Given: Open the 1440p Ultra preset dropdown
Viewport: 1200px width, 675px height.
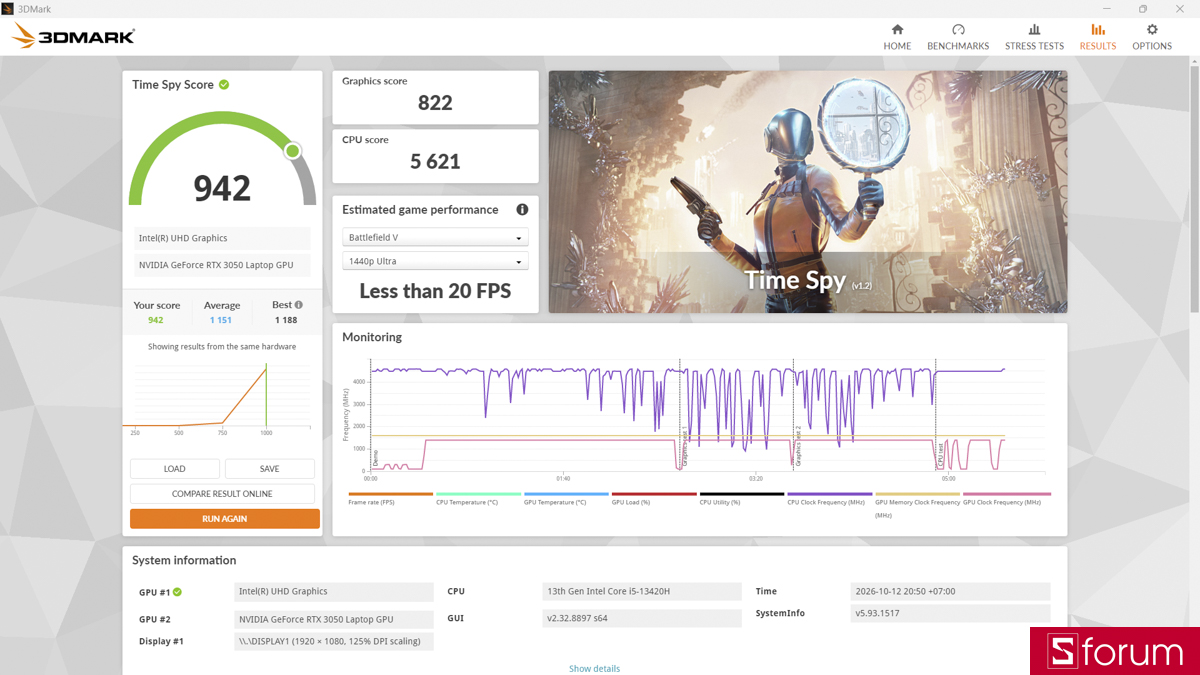Looking at the screenshot, I should 435,261.
